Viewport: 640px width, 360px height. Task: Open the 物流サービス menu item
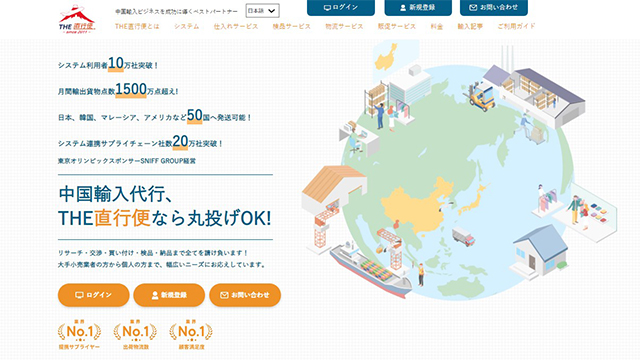tap(344, 26)
